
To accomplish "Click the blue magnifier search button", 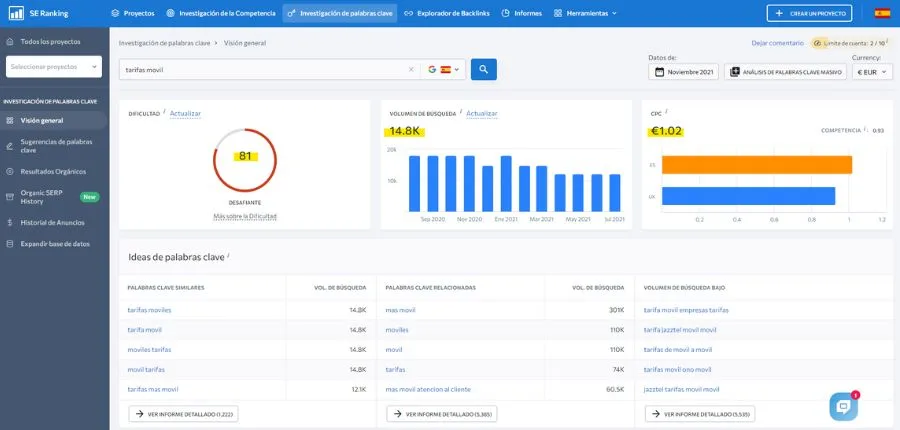I will (x=483, y=69).
